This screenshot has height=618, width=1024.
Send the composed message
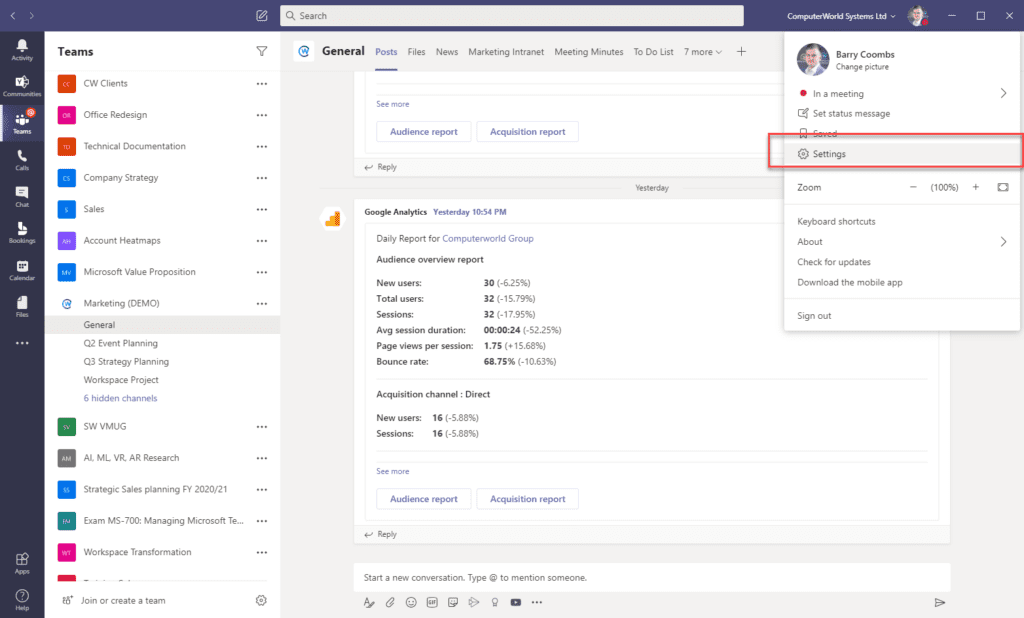[x=940, y=602]
